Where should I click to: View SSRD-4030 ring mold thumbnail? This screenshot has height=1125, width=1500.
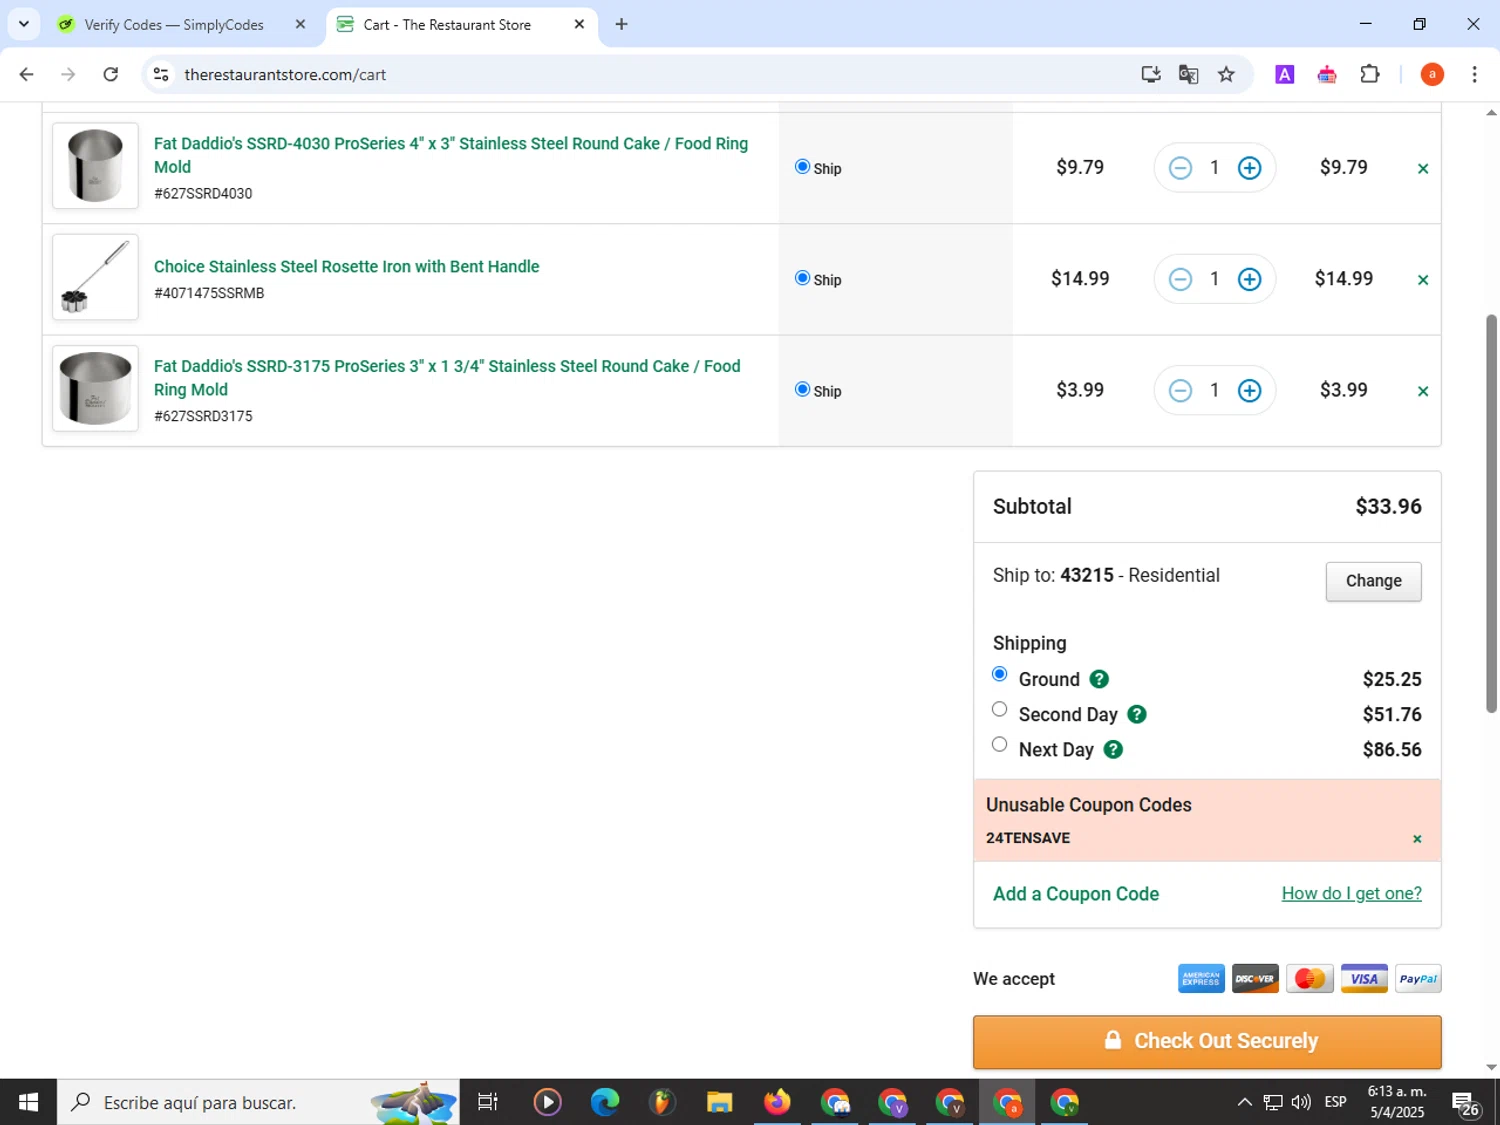(x=95, y=166)
